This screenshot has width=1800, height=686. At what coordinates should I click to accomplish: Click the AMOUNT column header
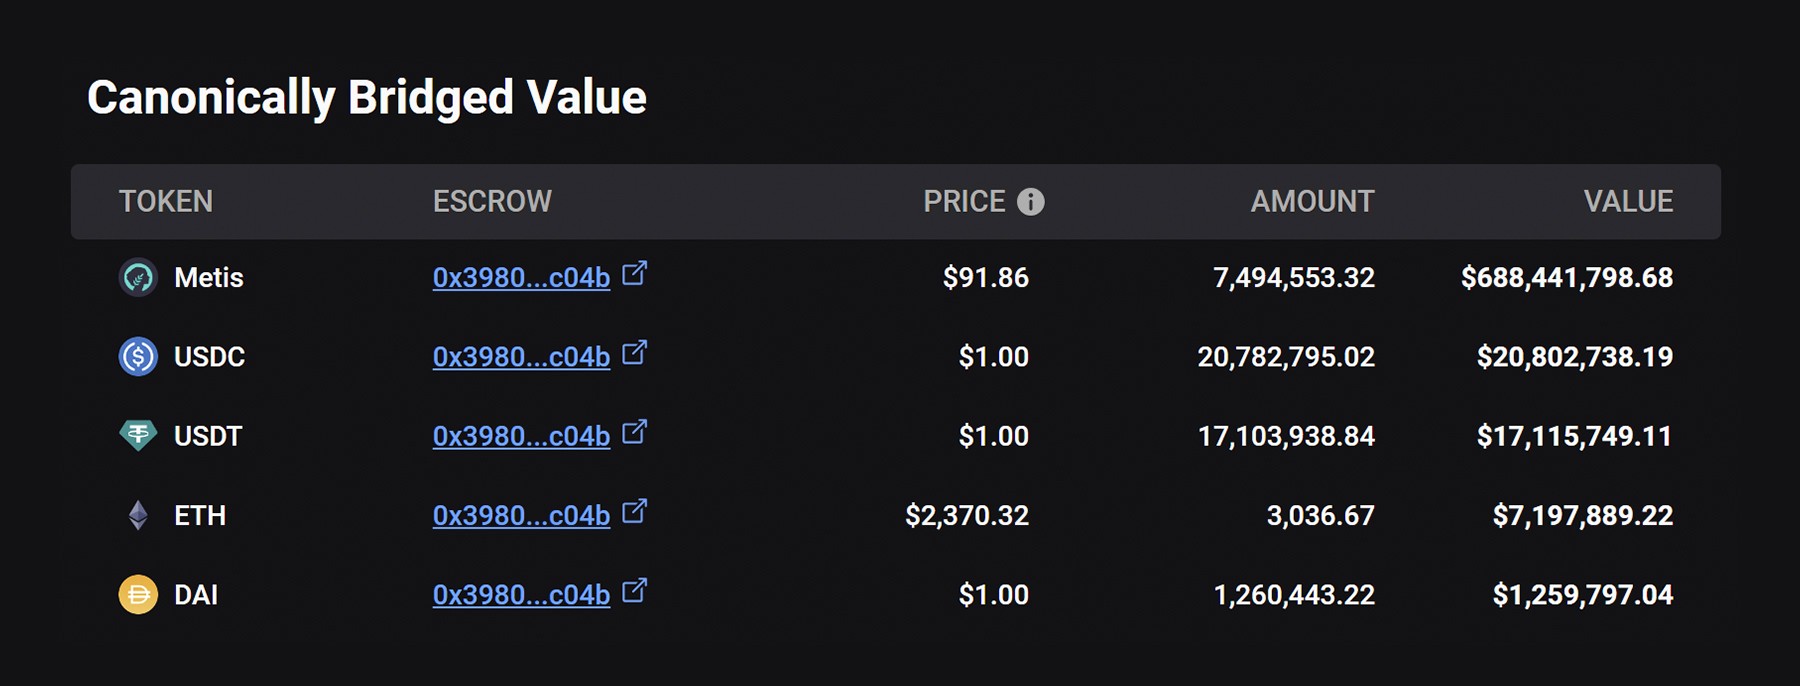(x=1312, y=202)
